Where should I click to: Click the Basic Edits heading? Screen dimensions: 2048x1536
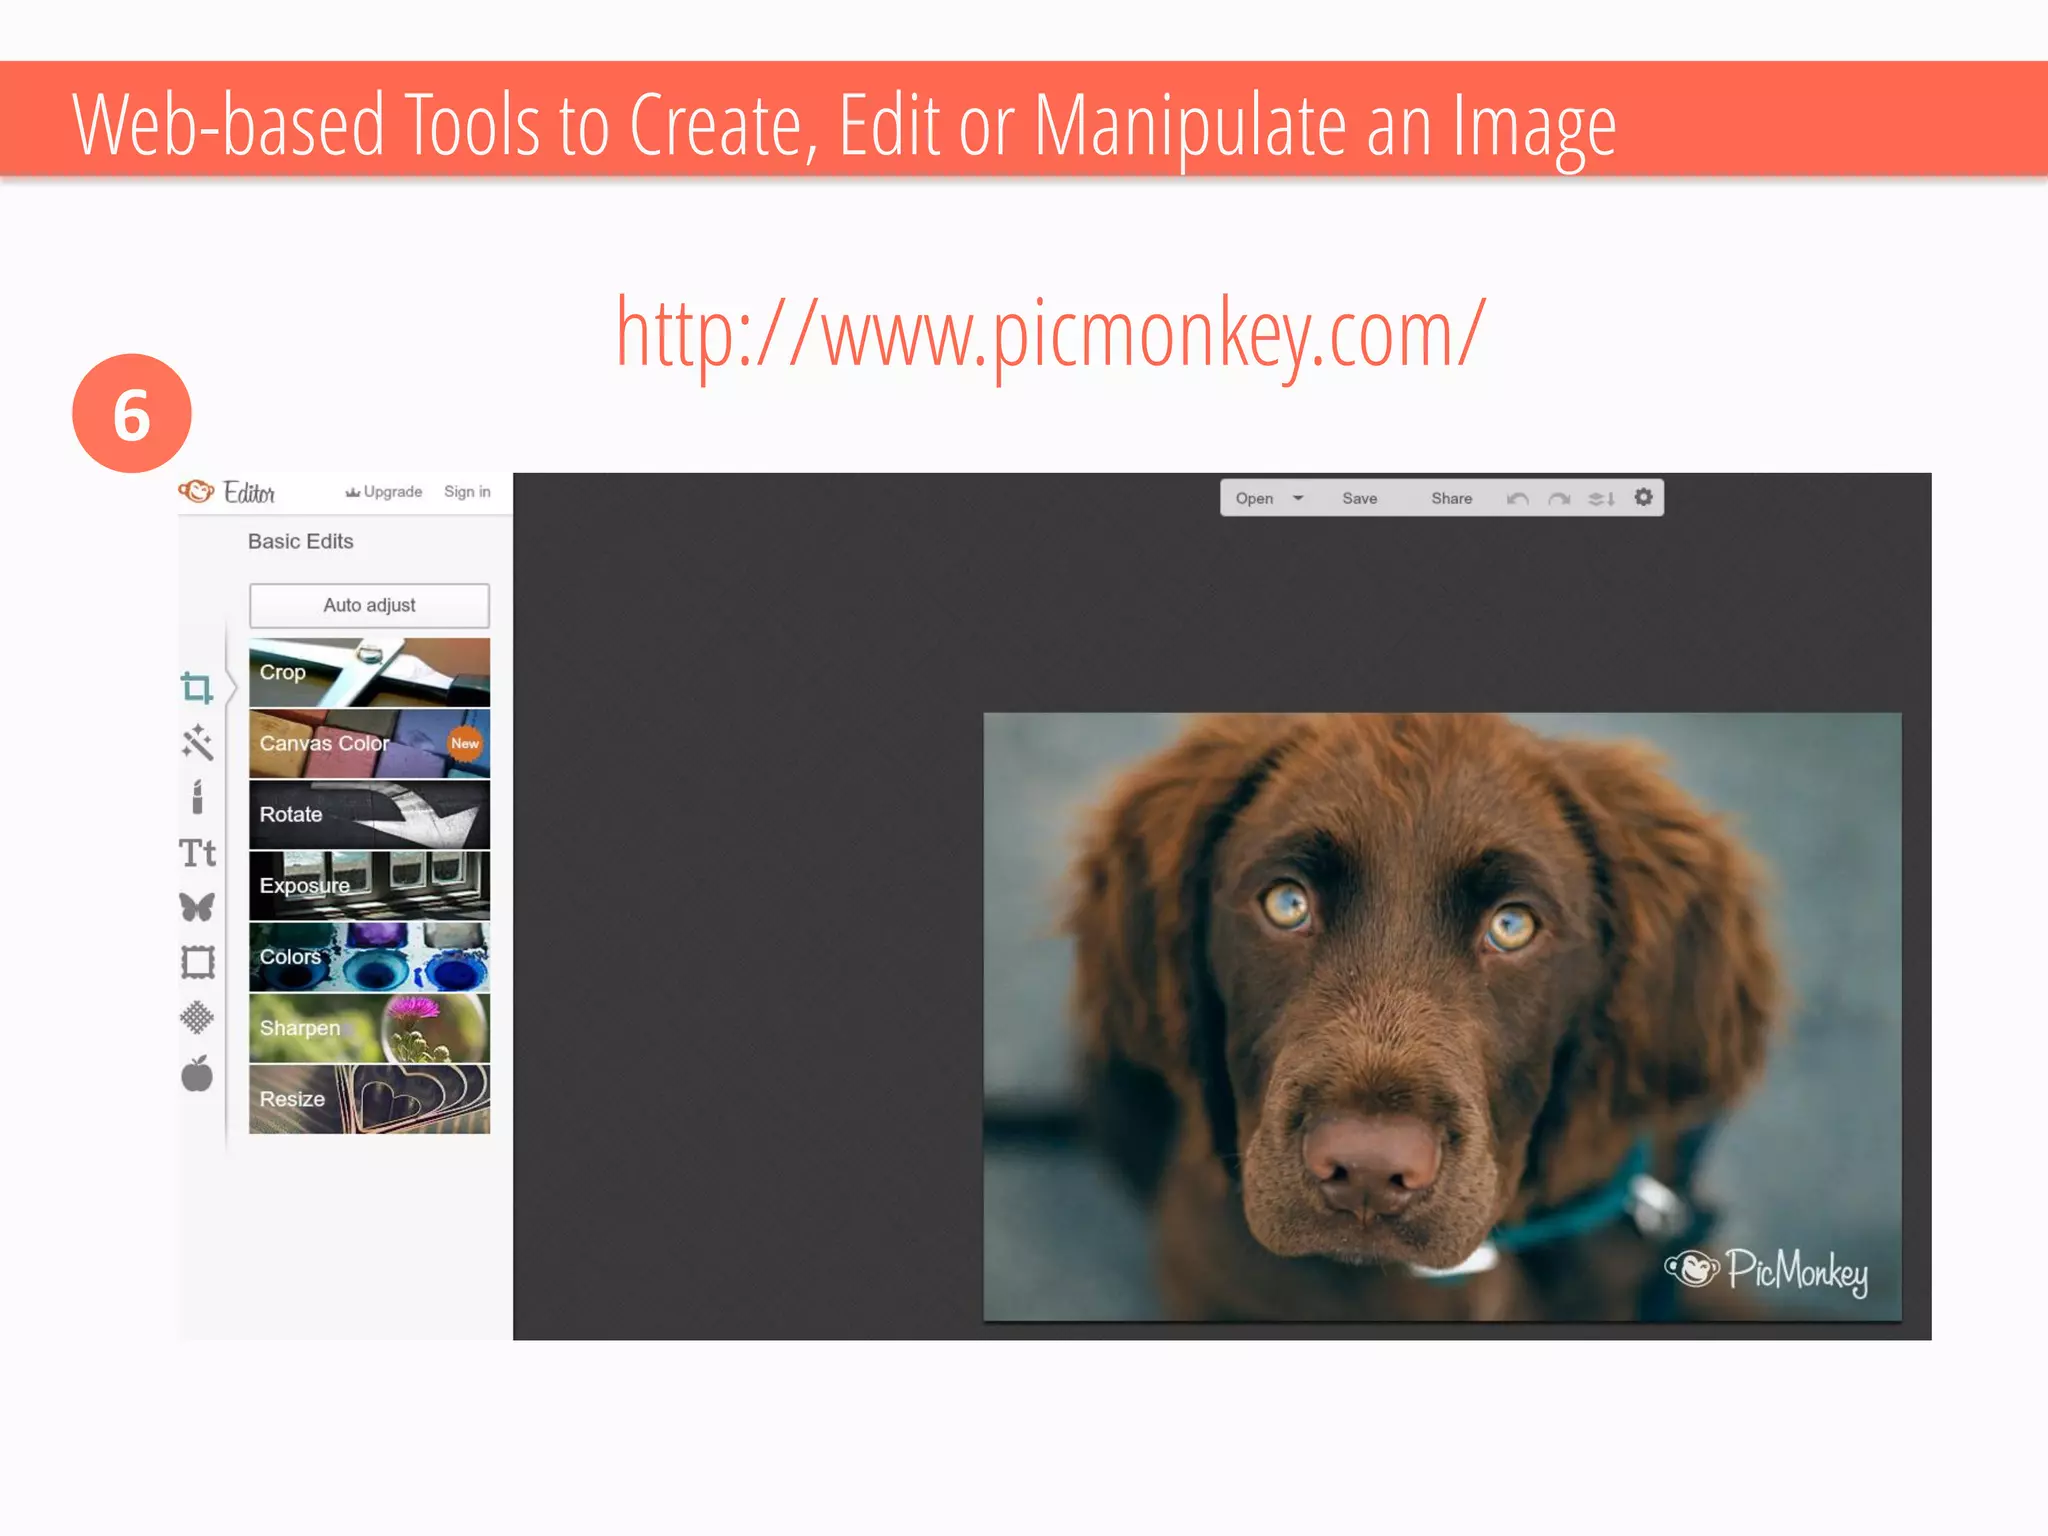[x=300, y=541]
